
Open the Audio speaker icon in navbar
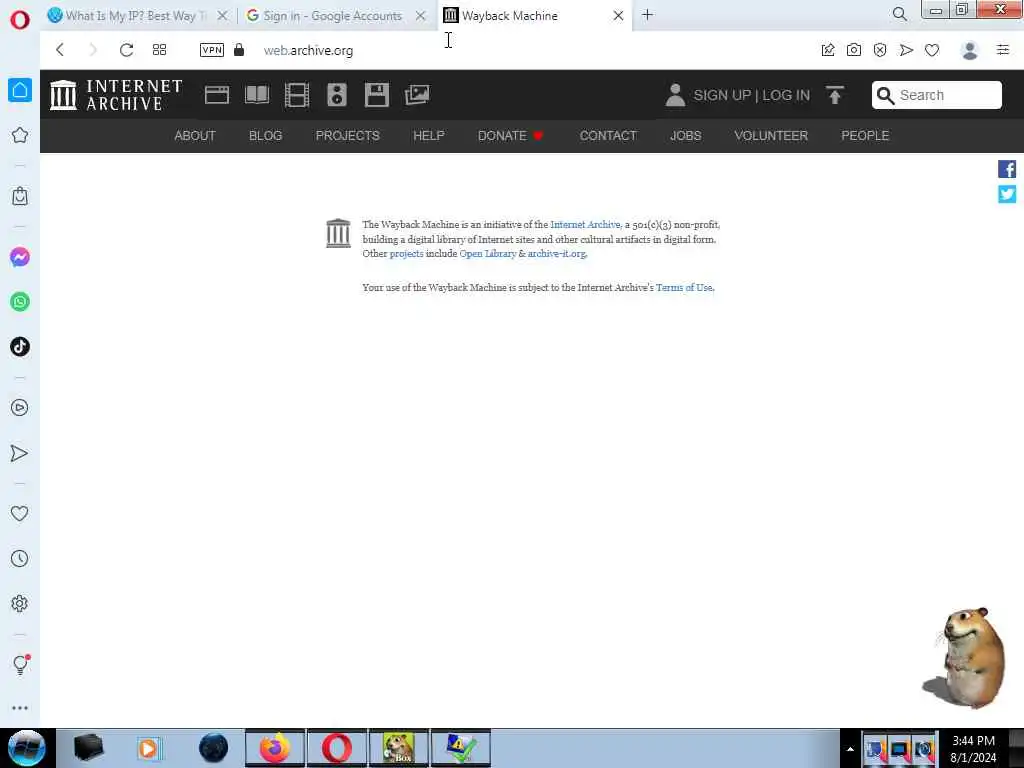point(336,95)
